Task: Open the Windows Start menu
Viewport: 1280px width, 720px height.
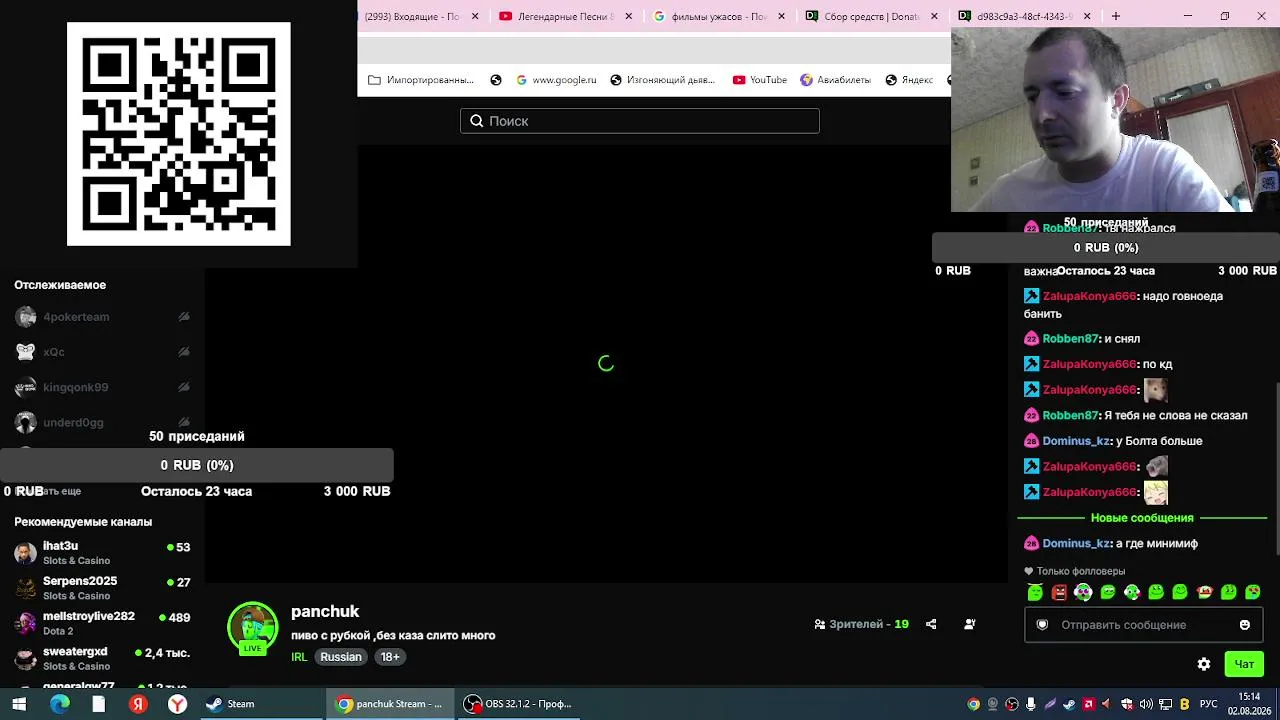Action: (19, 704)
